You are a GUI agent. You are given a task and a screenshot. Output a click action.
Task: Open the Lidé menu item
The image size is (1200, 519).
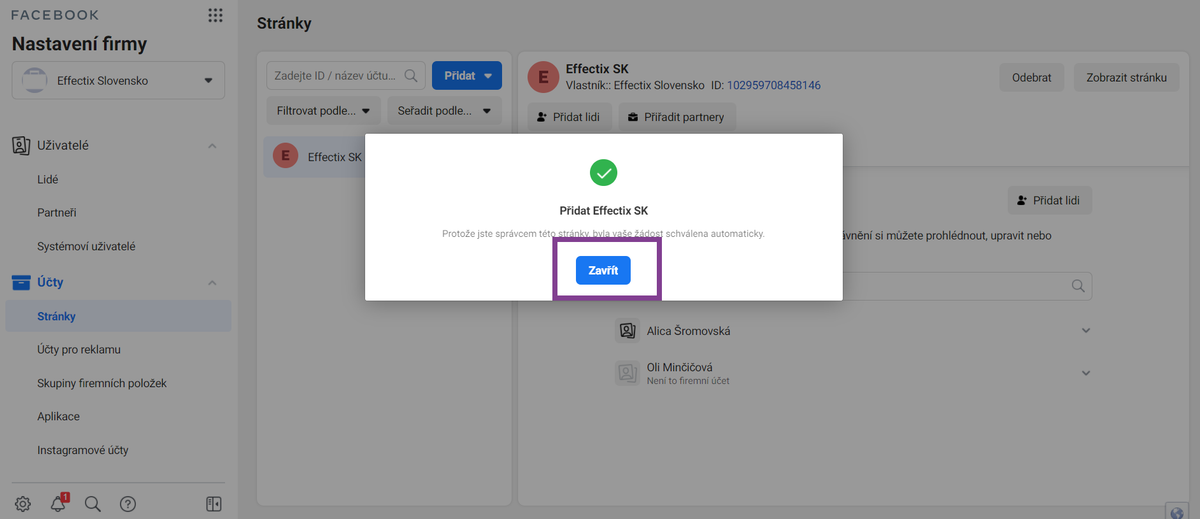point(49,180)
